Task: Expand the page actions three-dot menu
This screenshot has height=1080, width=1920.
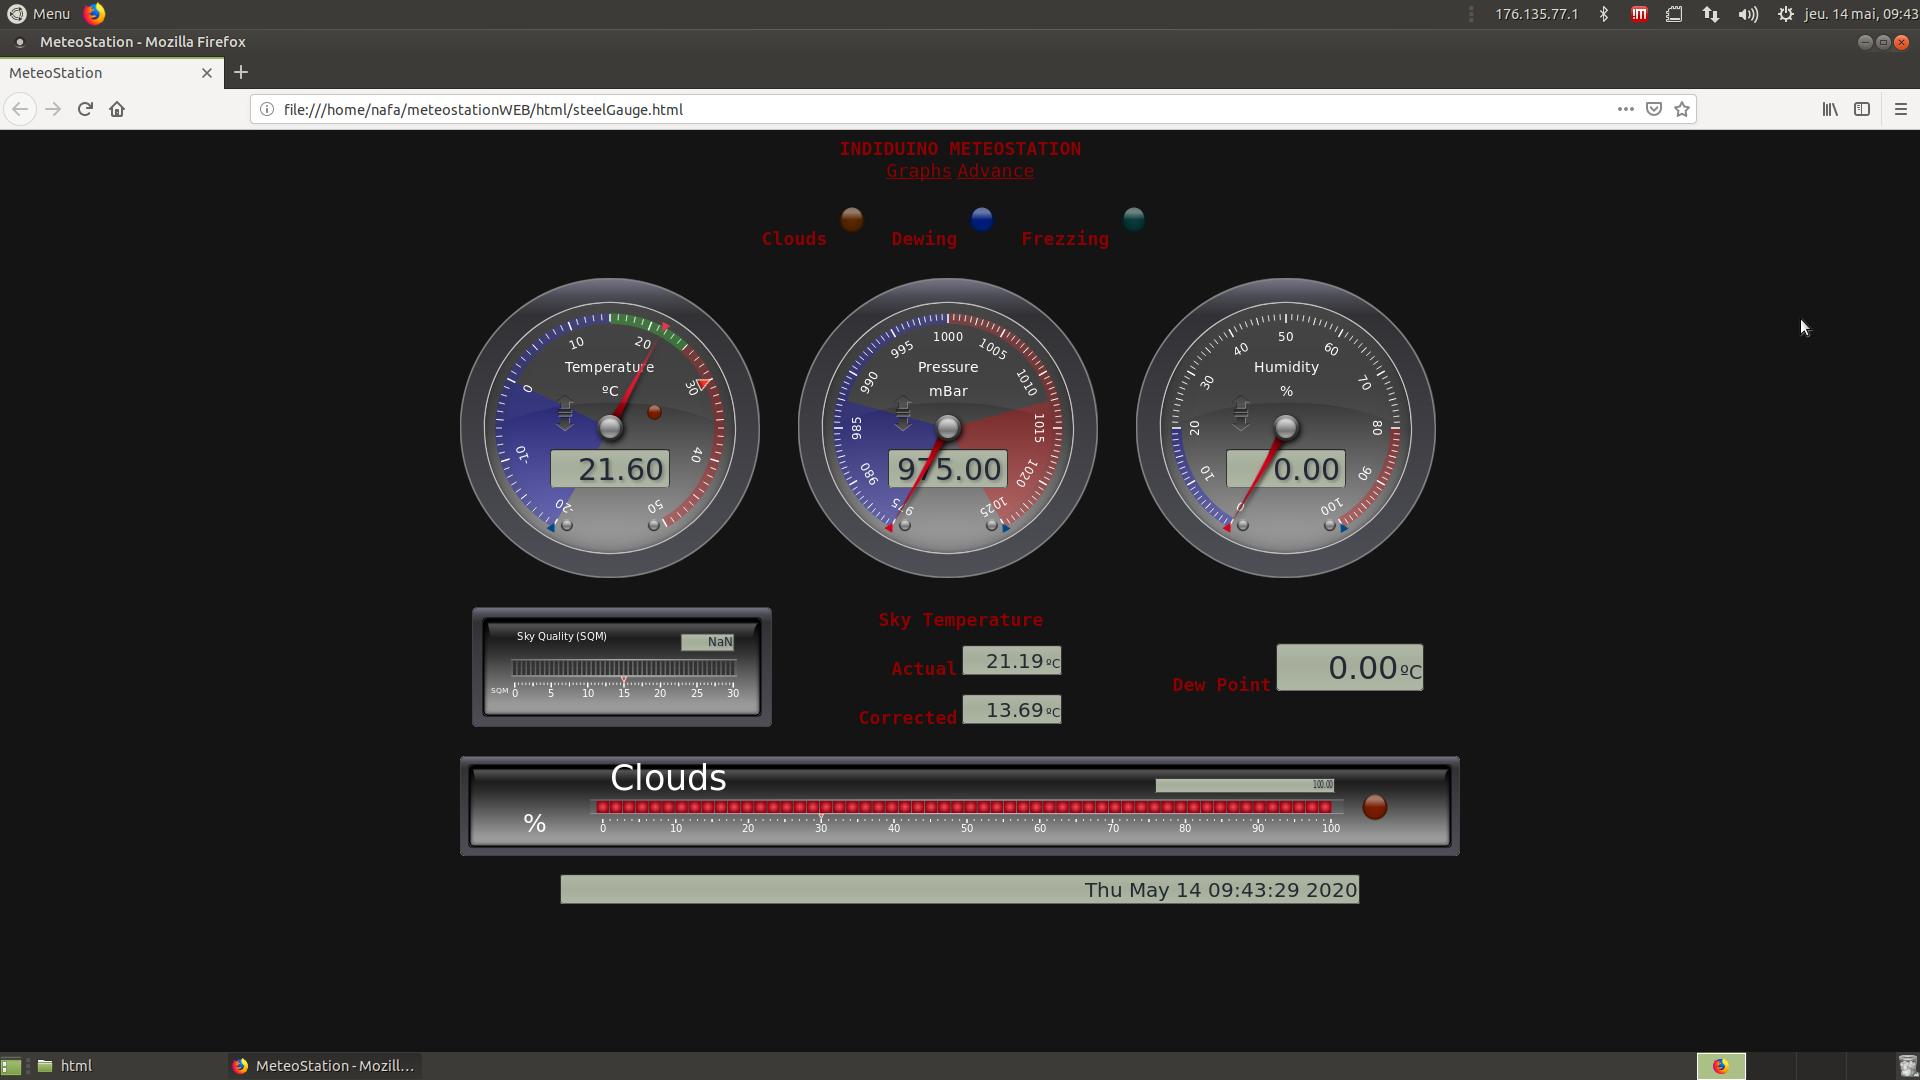Action: coord(1626,109)
